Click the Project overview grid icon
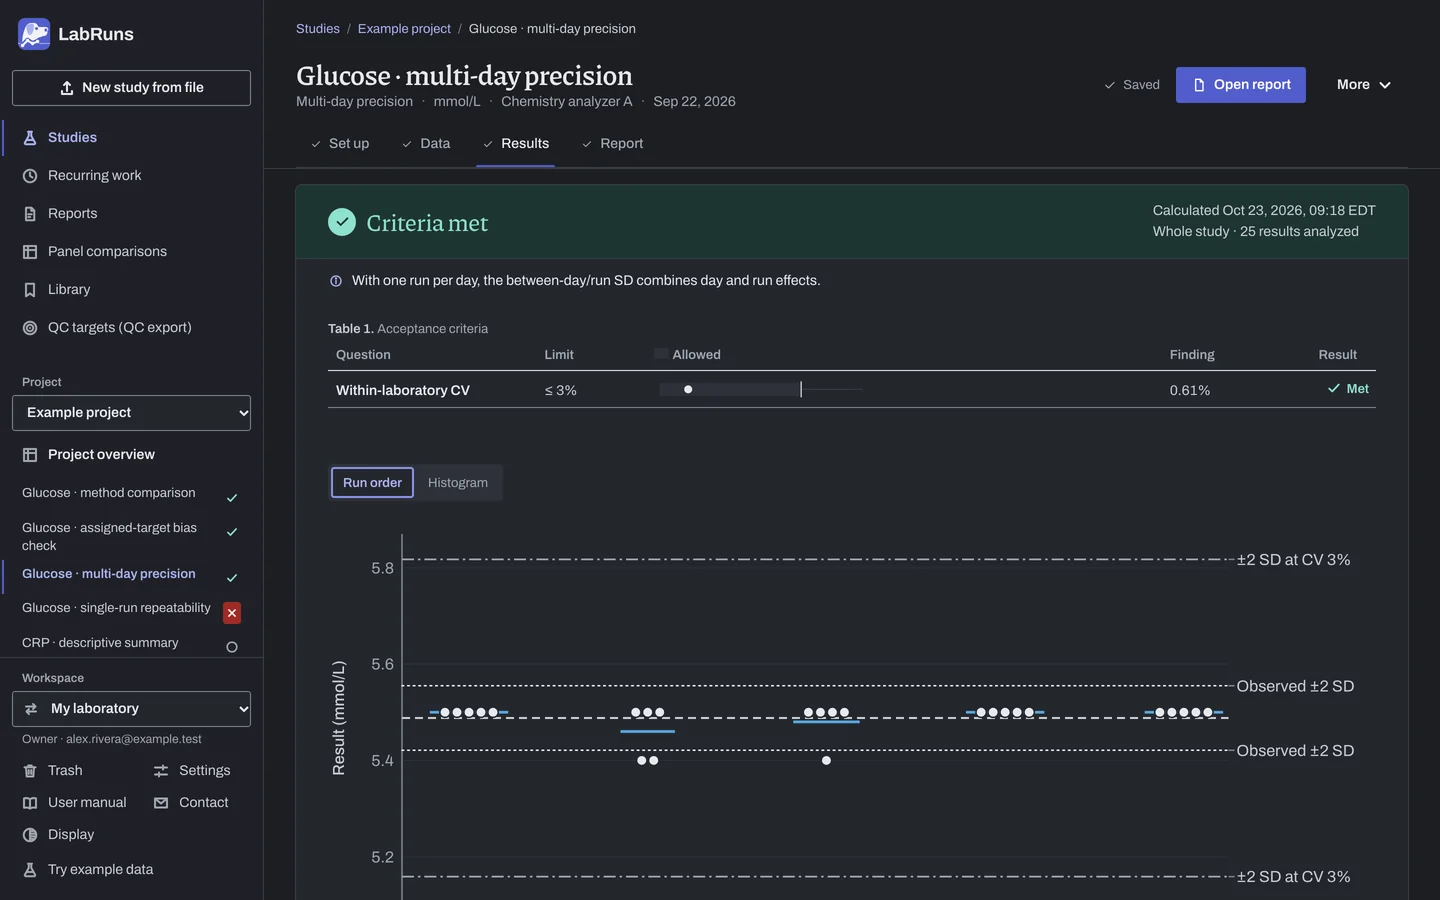The image size is (1440, 900). pyautogui.click(x=30, y=455)
